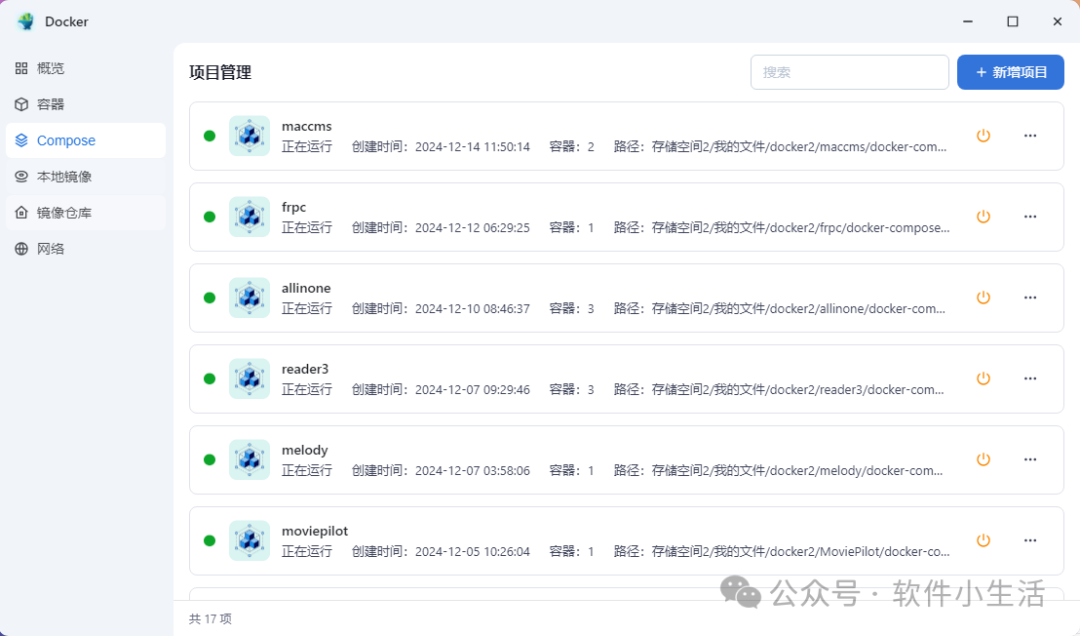The height and width of the screenshot is (636, 1080).
Task: Click the maccms project cube icon
Action: click(249, 136)
